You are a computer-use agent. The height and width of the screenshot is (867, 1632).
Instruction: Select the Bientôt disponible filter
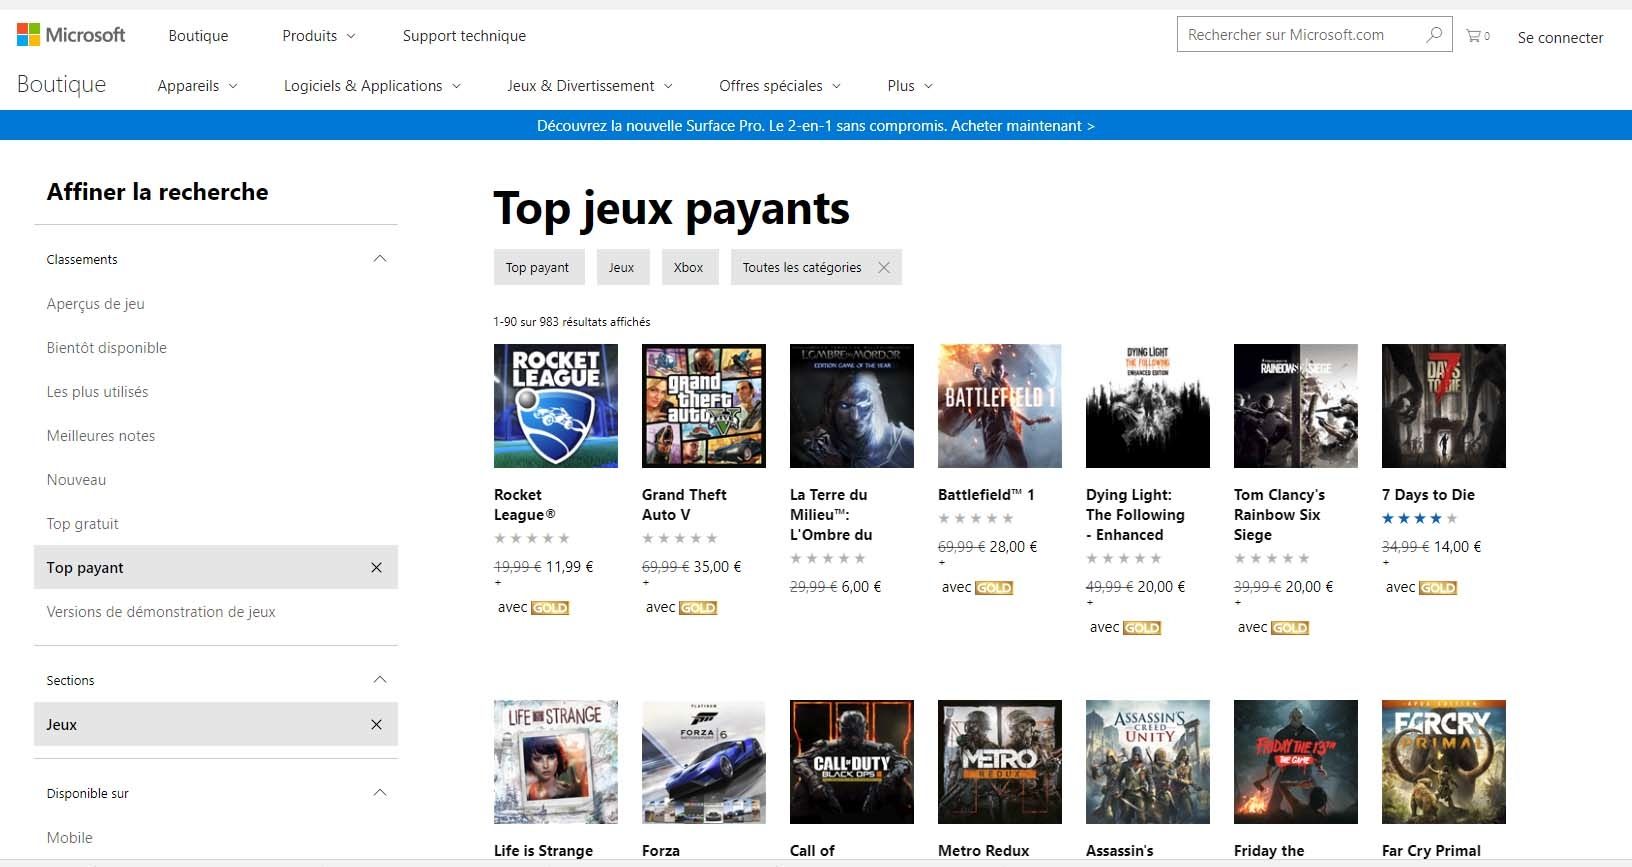tap(107, 348)
